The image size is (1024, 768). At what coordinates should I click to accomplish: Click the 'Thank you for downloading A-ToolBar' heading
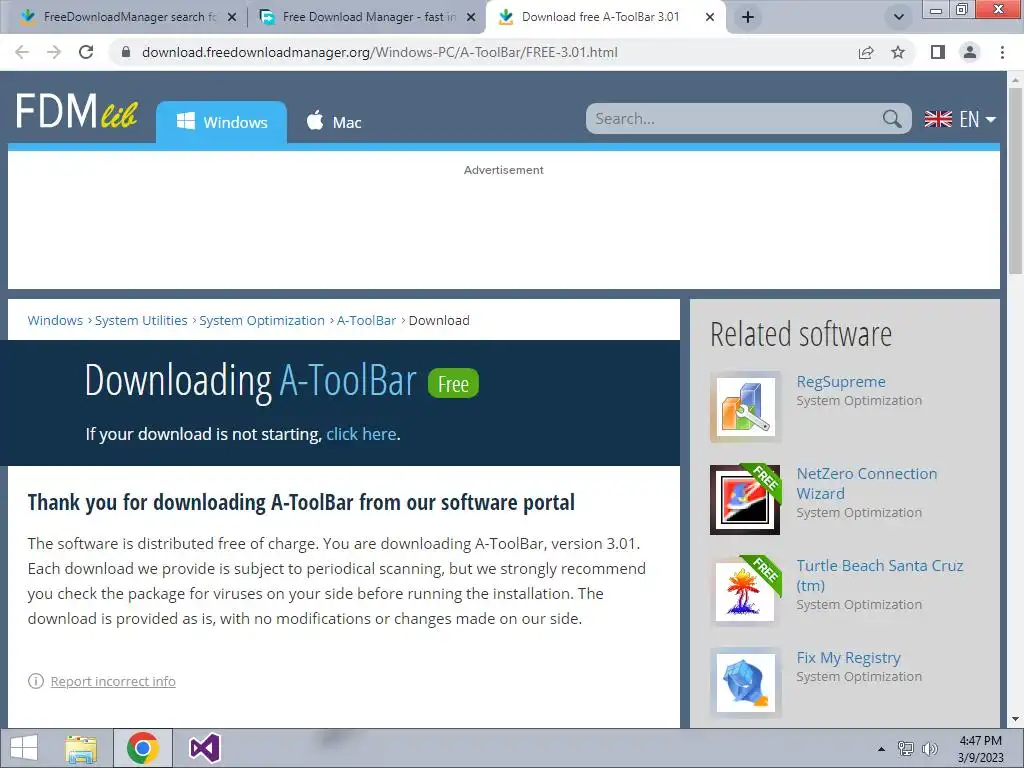click(301, 502)
